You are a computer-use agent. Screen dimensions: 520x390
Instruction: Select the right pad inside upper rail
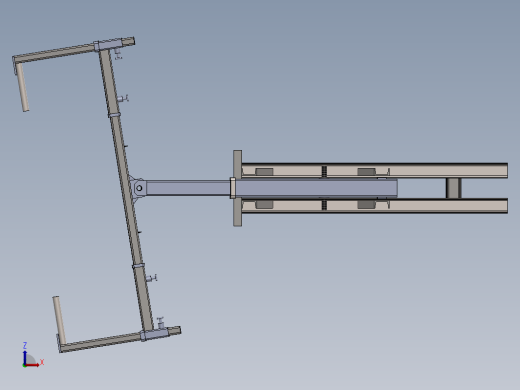coord(366,172)
